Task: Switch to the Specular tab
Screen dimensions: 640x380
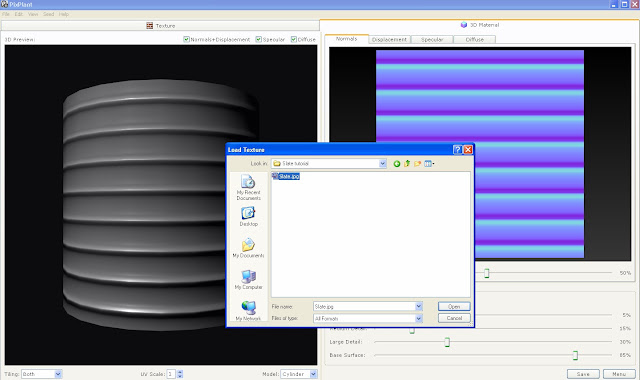Action: tap(432, 40)
